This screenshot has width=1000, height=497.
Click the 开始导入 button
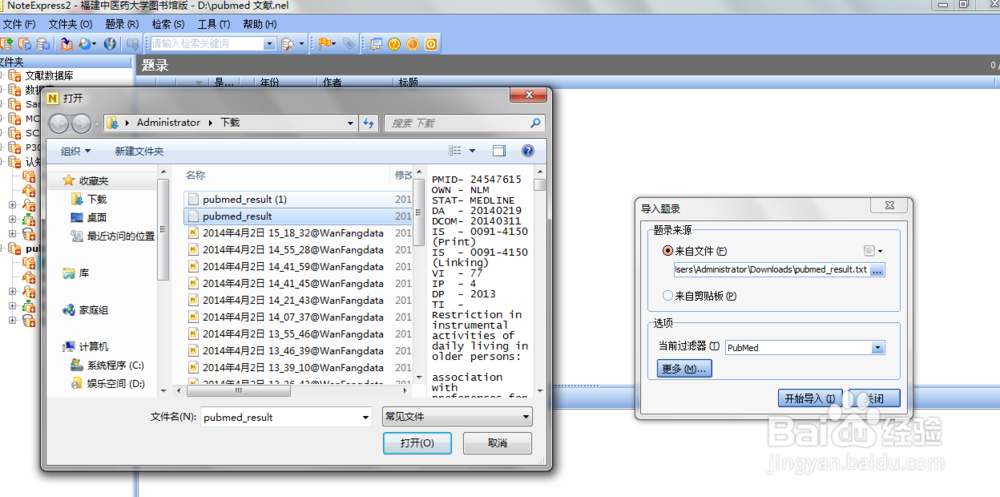[810, 398]
